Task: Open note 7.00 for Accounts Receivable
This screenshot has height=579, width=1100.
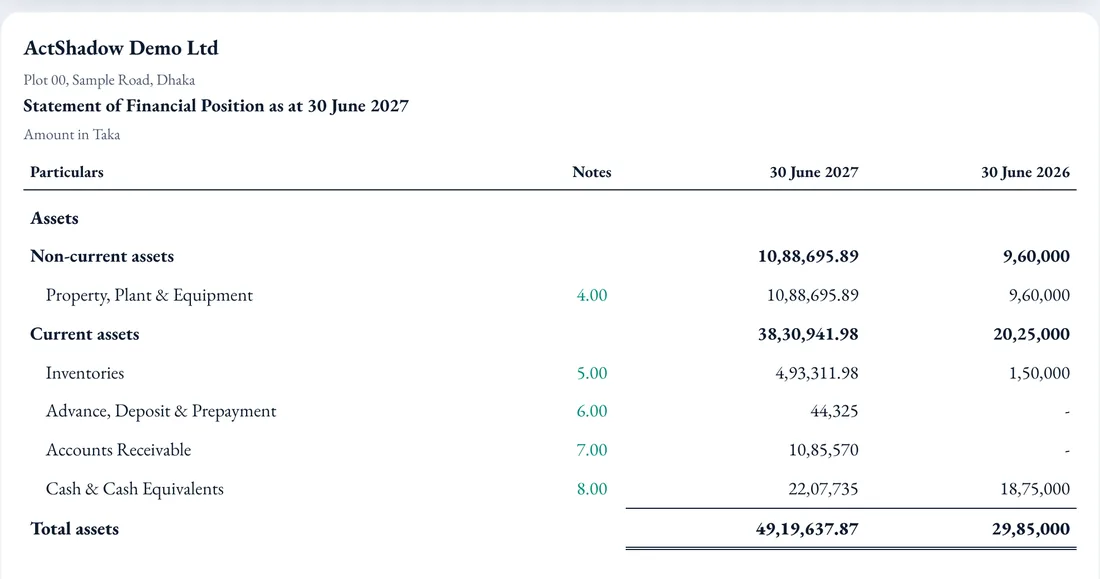Action: 591,450
